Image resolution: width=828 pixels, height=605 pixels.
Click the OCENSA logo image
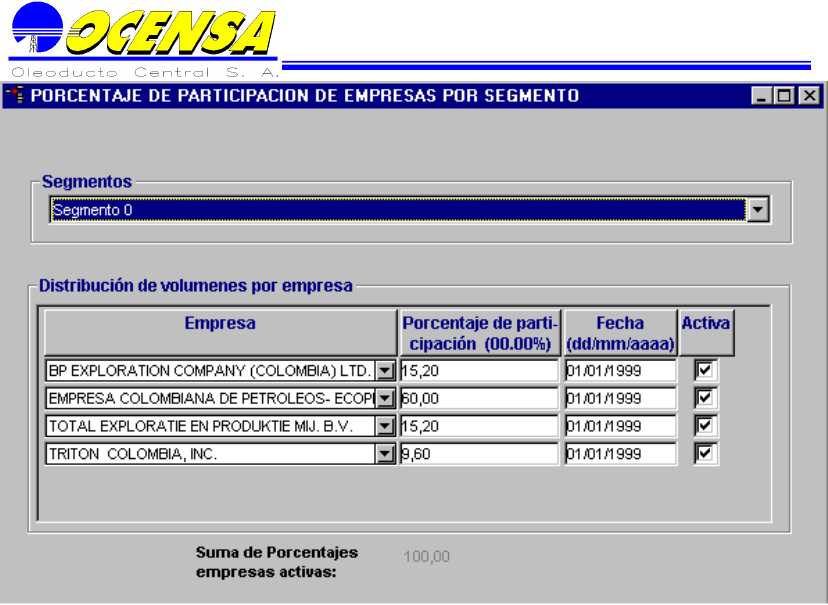coord(144,40)
